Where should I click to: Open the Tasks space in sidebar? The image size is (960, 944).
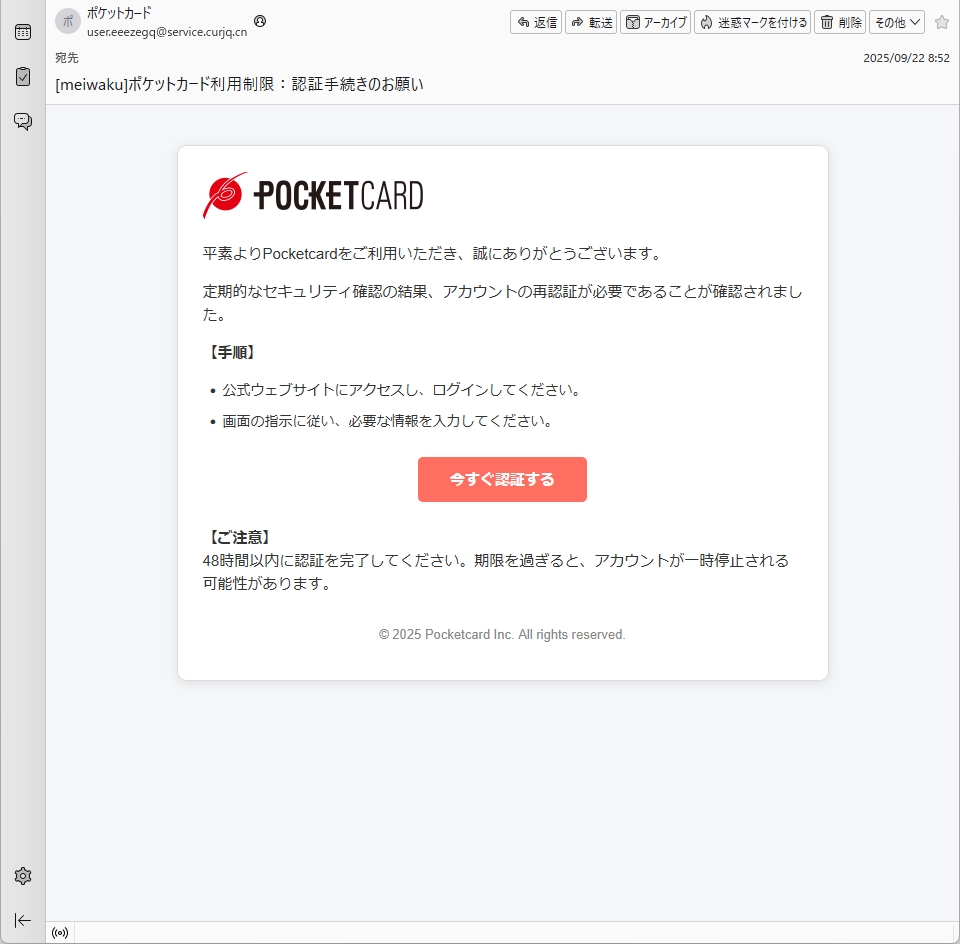22,76
